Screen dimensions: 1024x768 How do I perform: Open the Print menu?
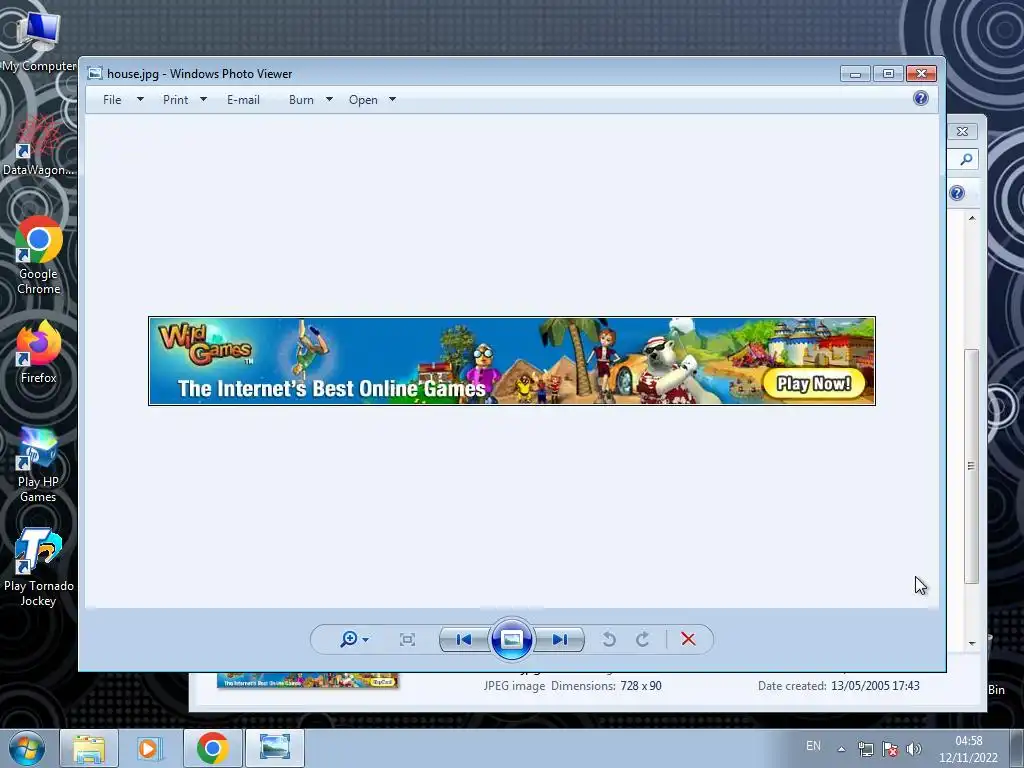coord(176,100)
